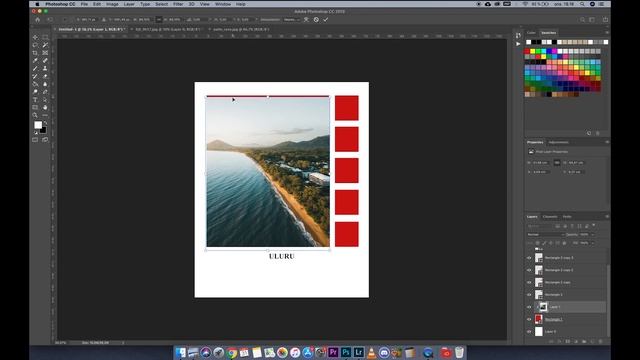Select the Magic Wand tool
Image resolution: width=640 pixels, height=360 pixels.
45,45
